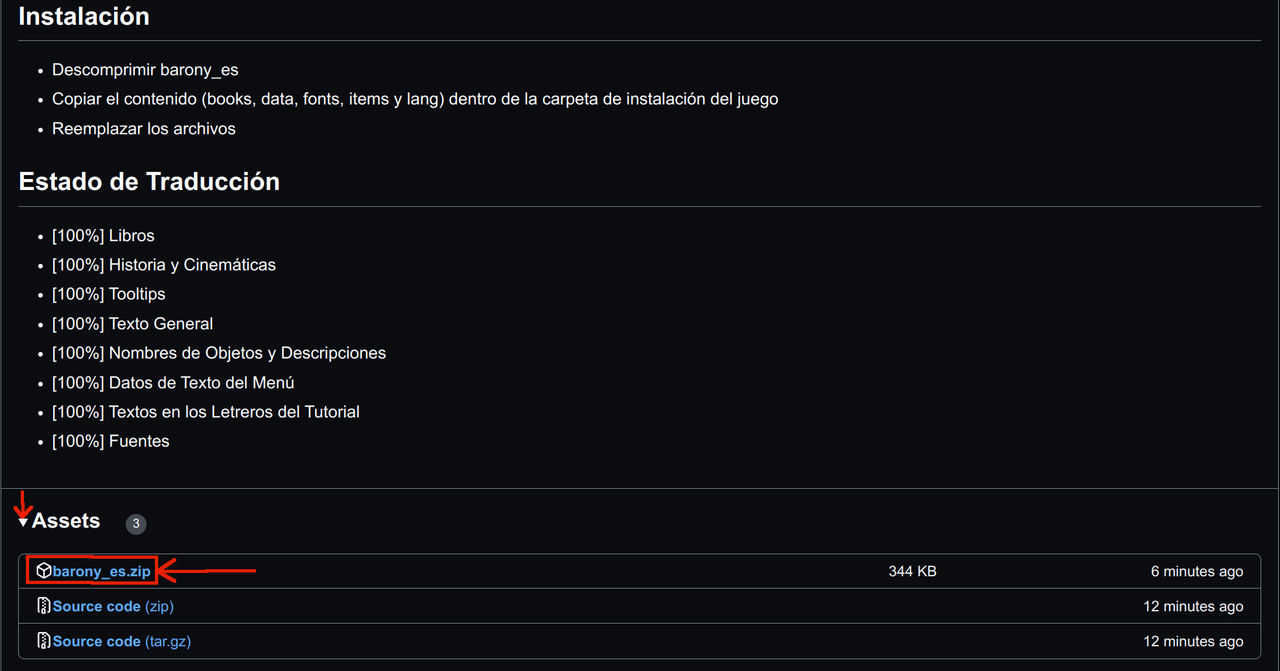
Task: Select the '[100%] Fuentes' list item
Action: 111,441
